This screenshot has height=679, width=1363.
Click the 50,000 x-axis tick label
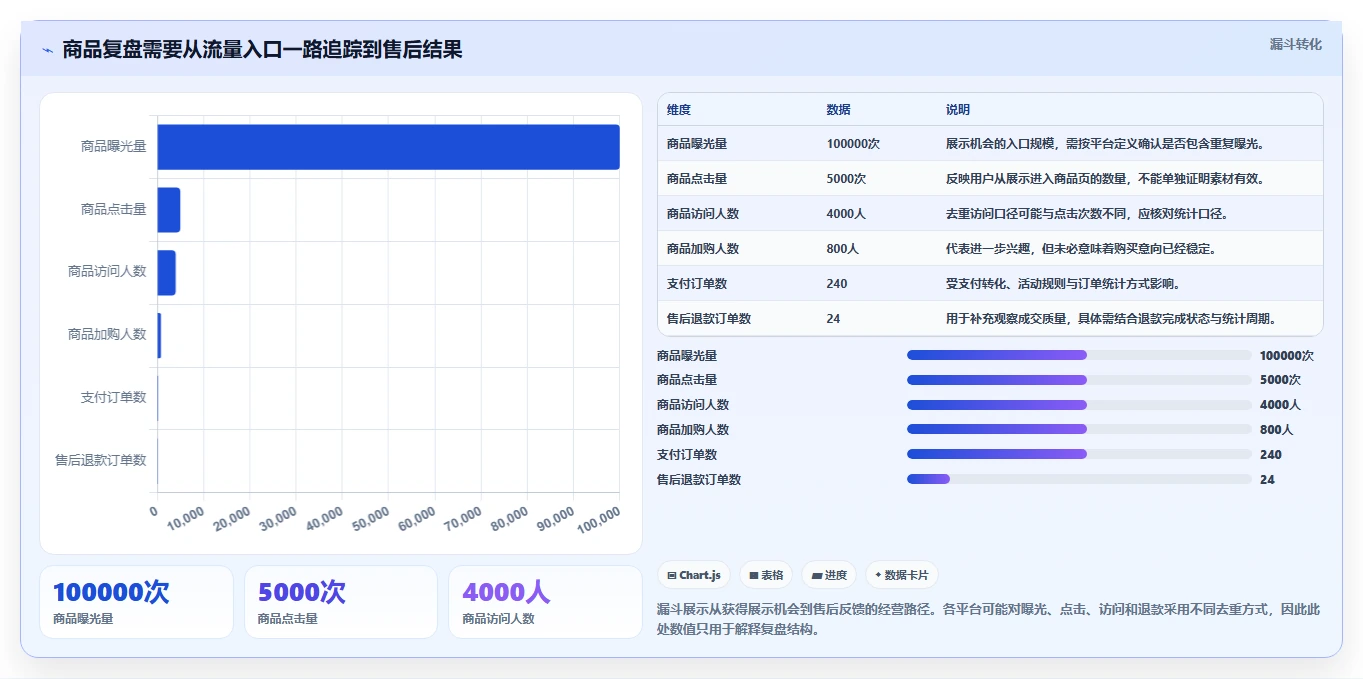click(x=371, y=517)
